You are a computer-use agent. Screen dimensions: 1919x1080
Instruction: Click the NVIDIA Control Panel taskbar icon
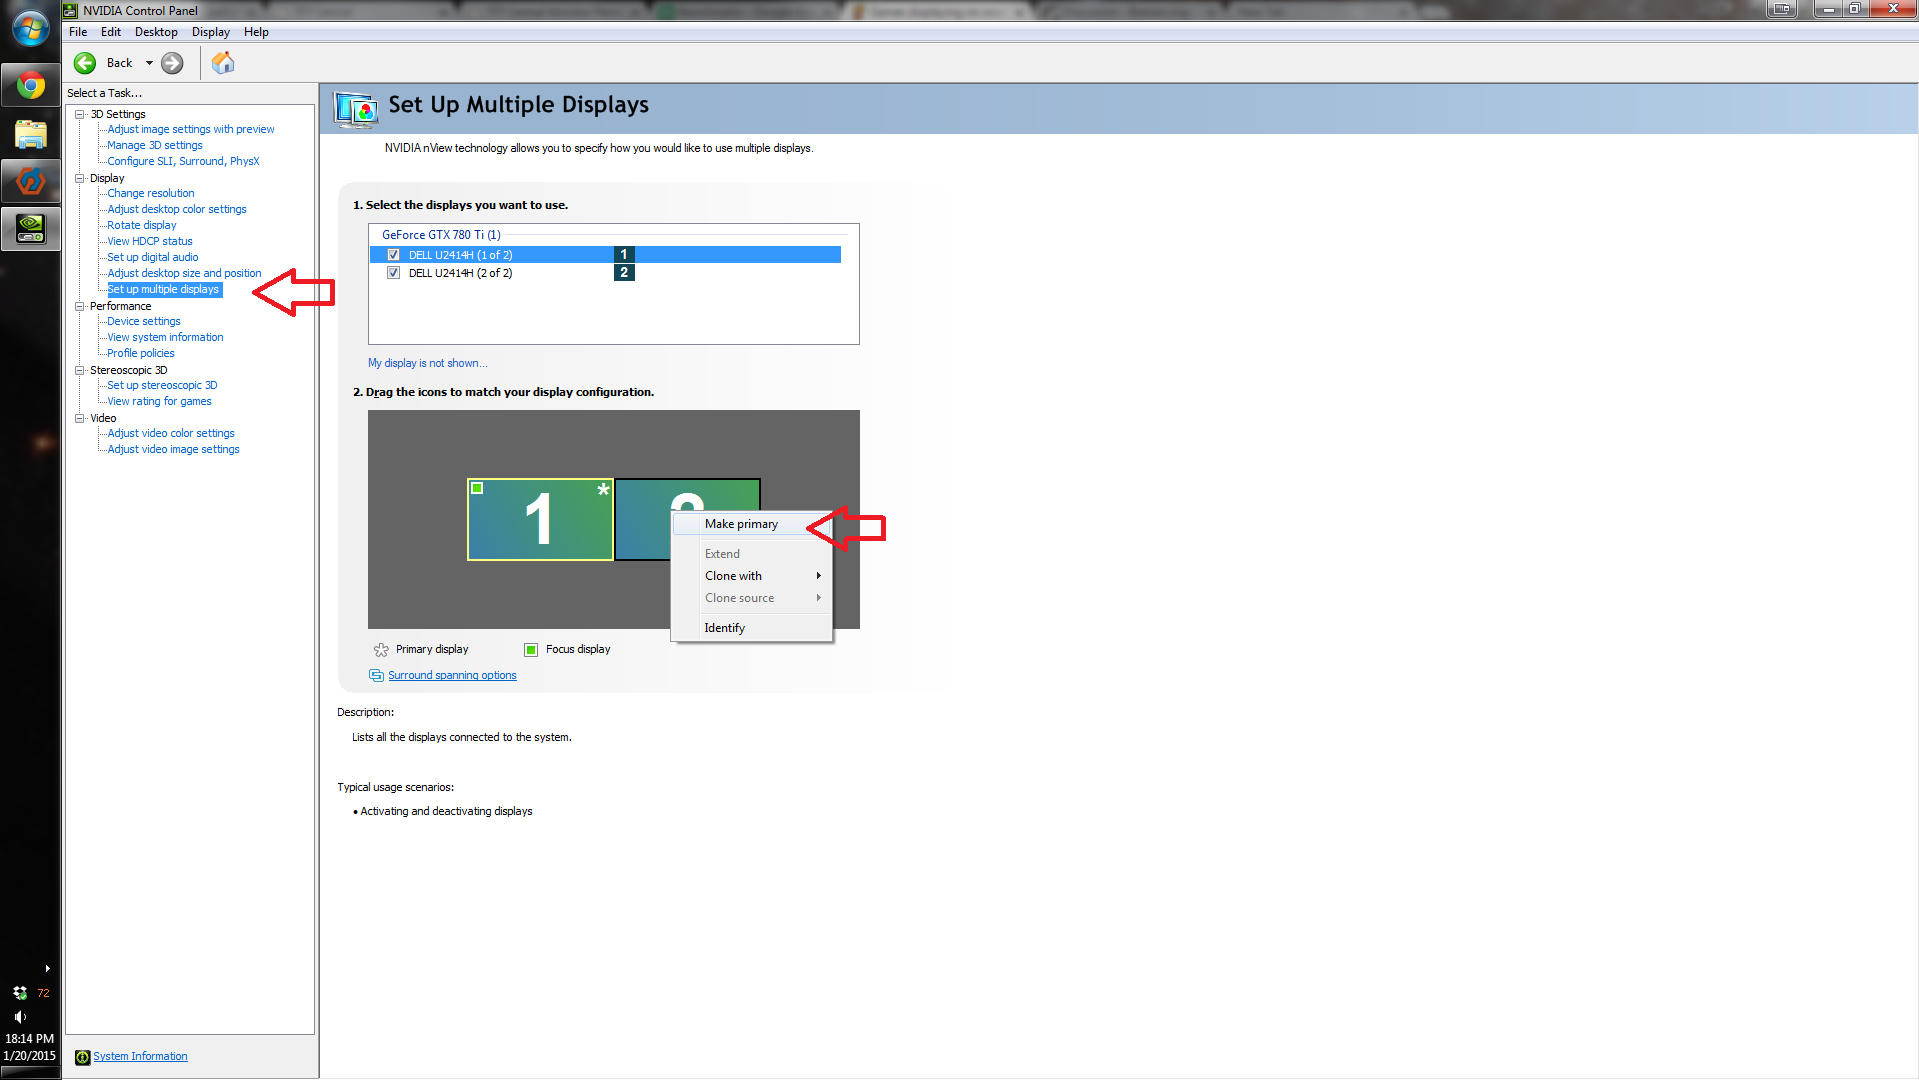(30, 229)
